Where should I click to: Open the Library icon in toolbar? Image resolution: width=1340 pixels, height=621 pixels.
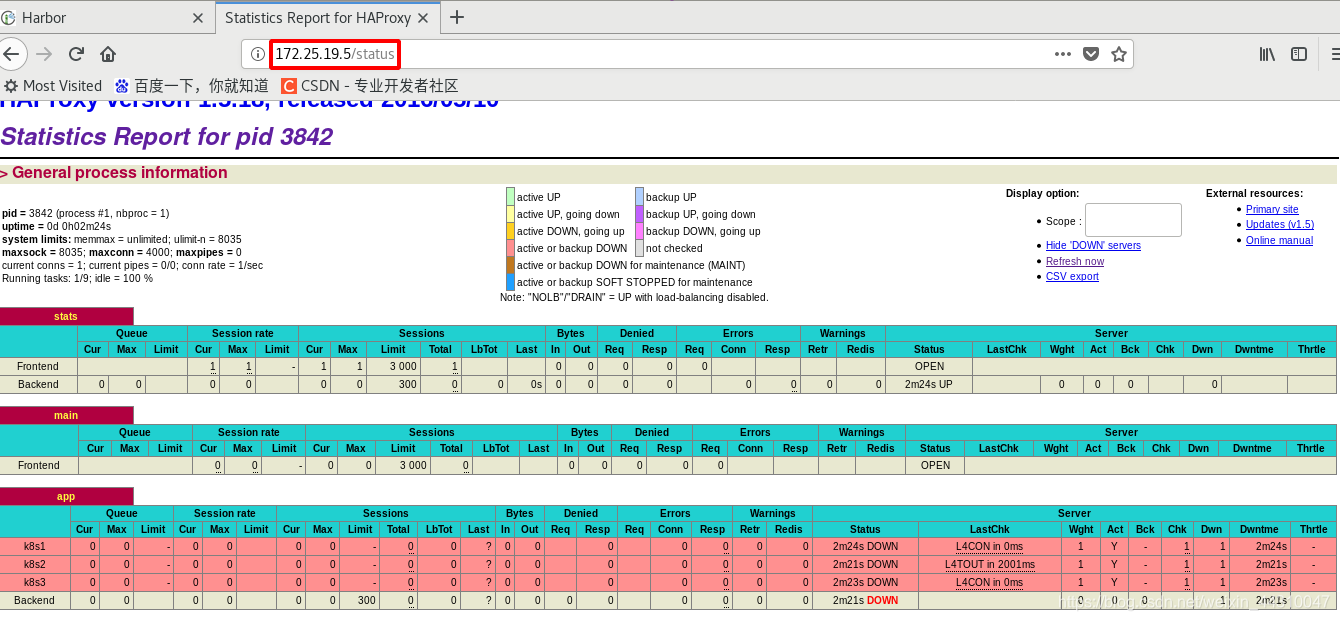coord(1267,54)
